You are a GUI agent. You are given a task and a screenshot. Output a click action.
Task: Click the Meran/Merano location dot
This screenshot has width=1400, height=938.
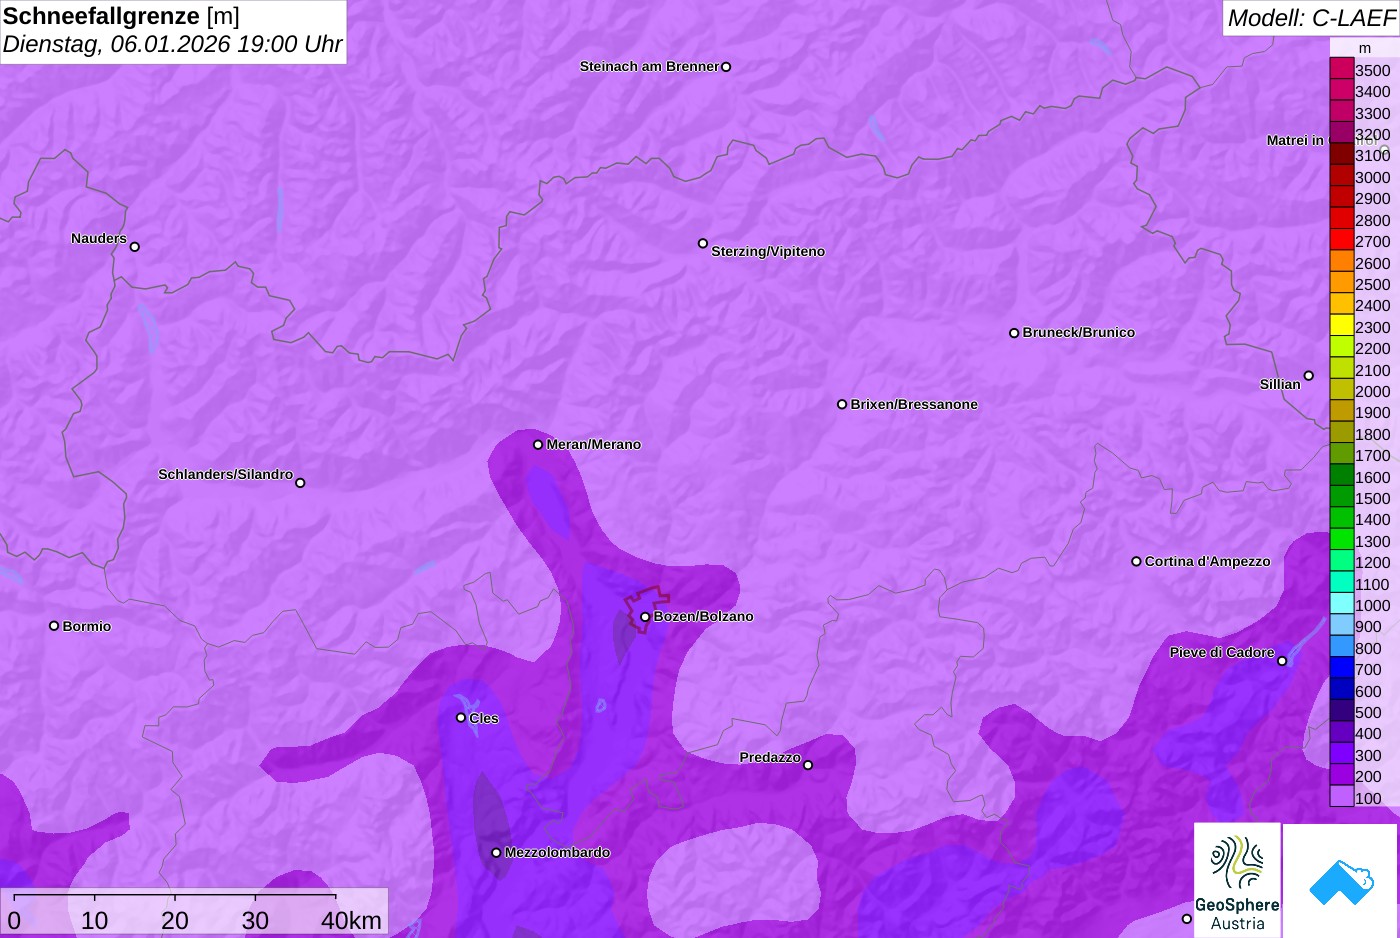(x=538, y=444)
